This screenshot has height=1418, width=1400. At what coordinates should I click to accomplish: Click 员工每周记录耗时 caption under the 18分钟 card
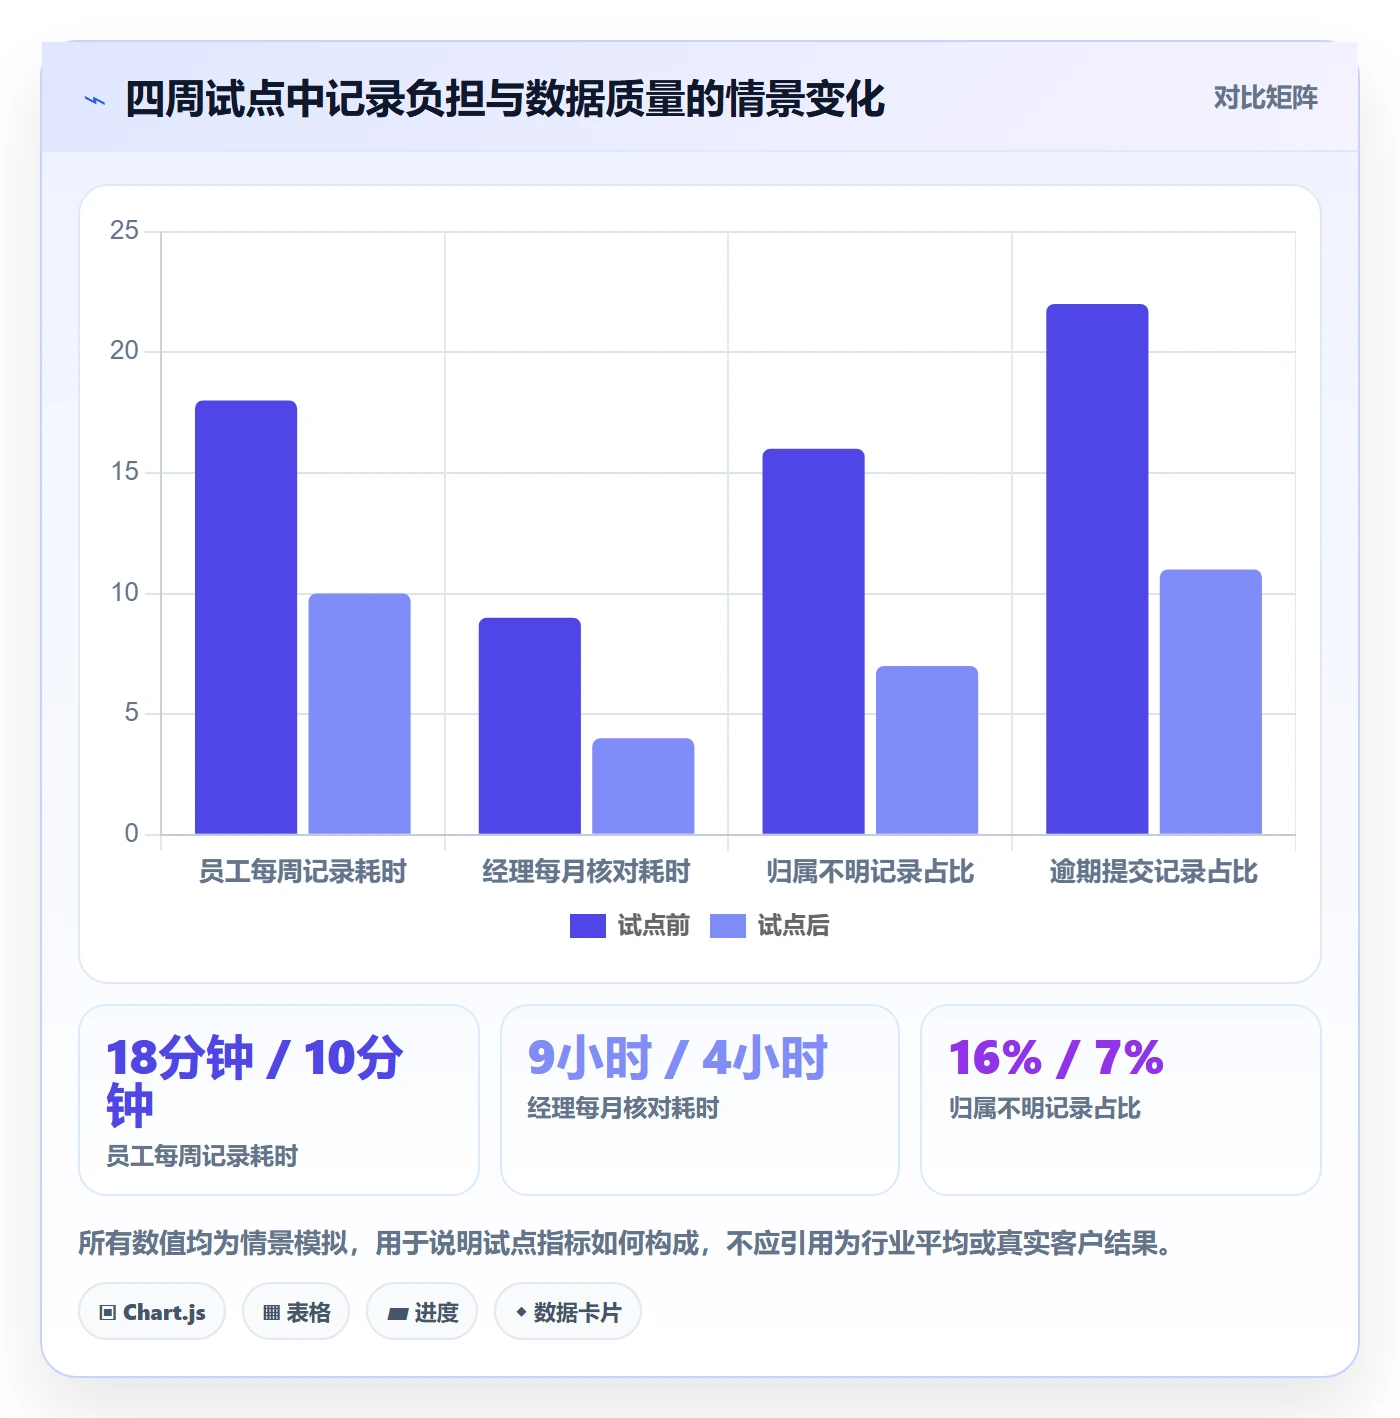[202, 1156]
